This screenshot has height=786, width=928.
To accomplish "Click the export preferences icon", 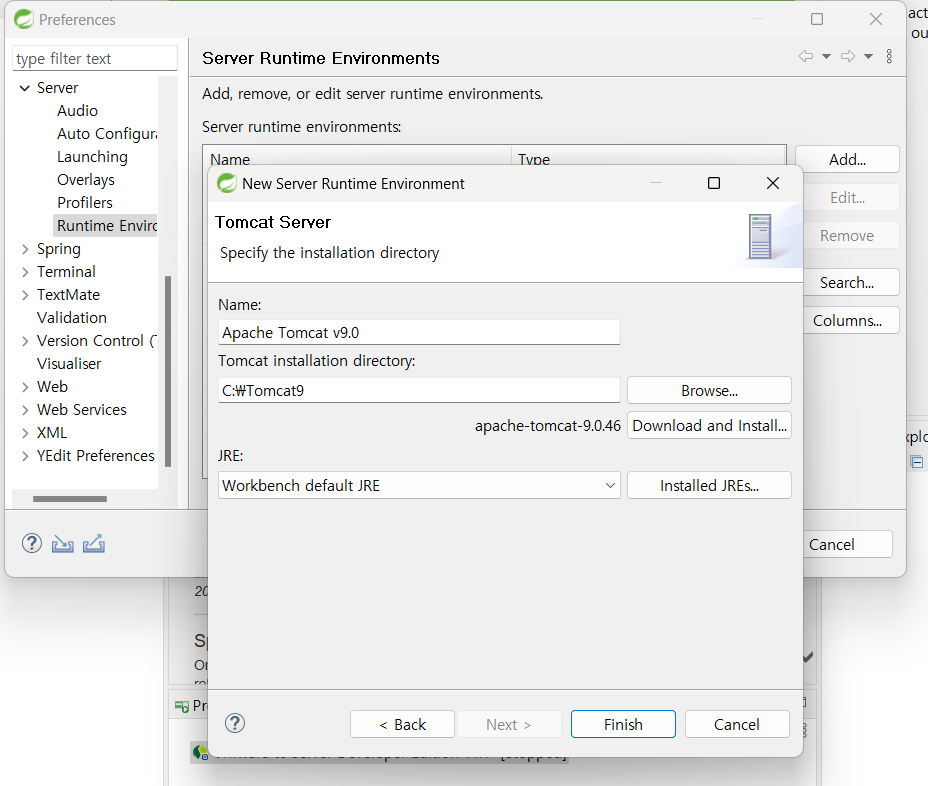I will [x=94, y=543].
